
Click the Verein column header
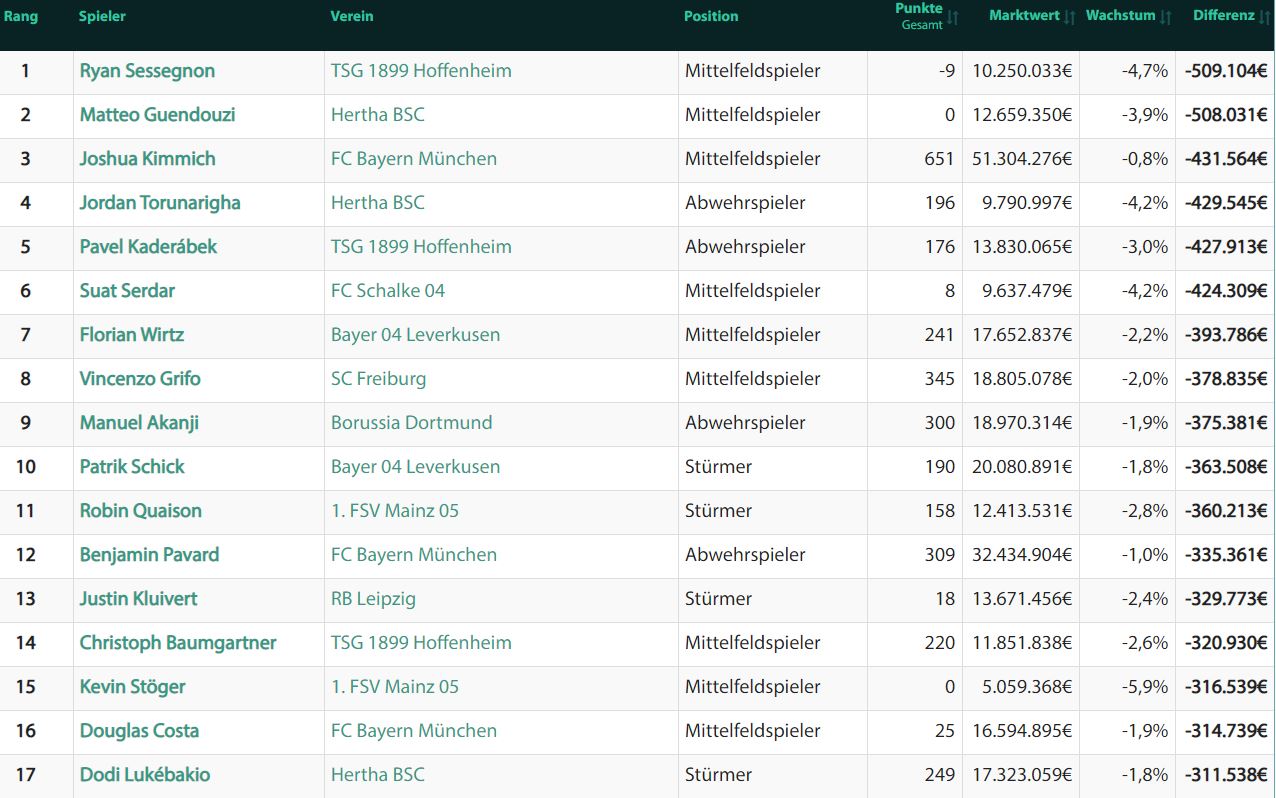[351, 16]
